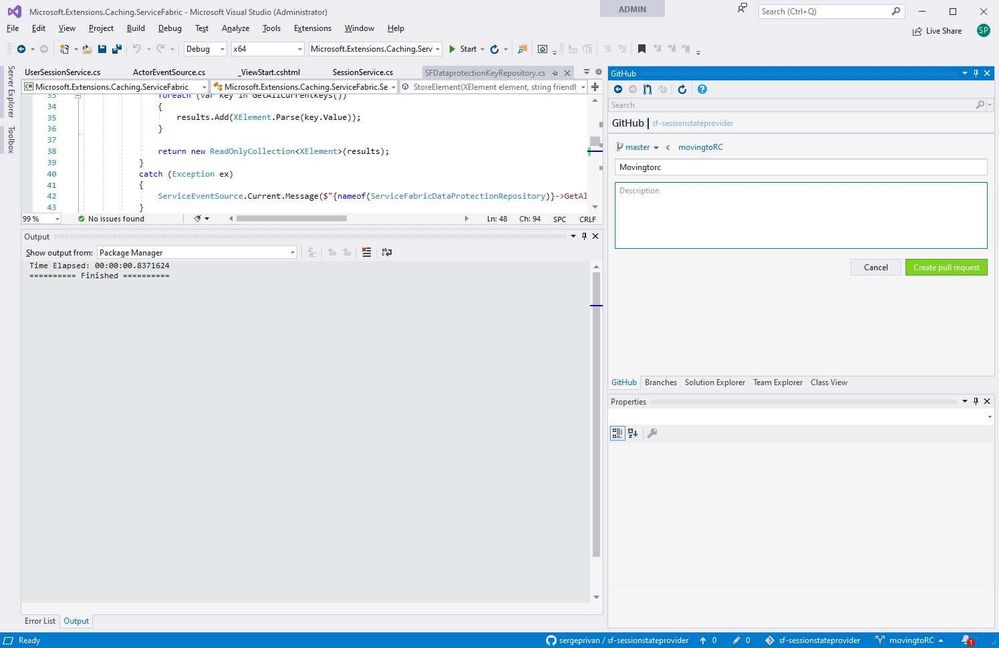Open the GitHub panel window options dropdown
Screen dimensions: 999x648
pos(964,73)
